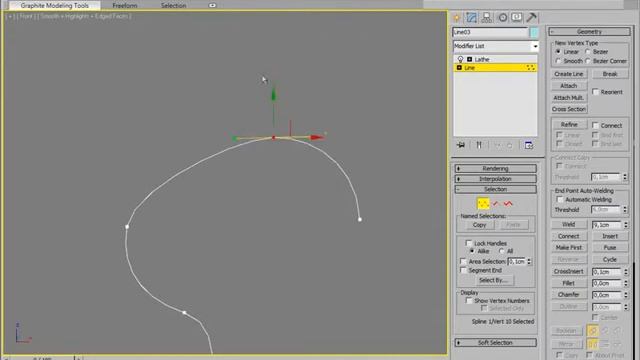Select Smooth new vertex type
Image resolution: width=640 pixels, height=360 pixels.
click(x=558, y=61)
